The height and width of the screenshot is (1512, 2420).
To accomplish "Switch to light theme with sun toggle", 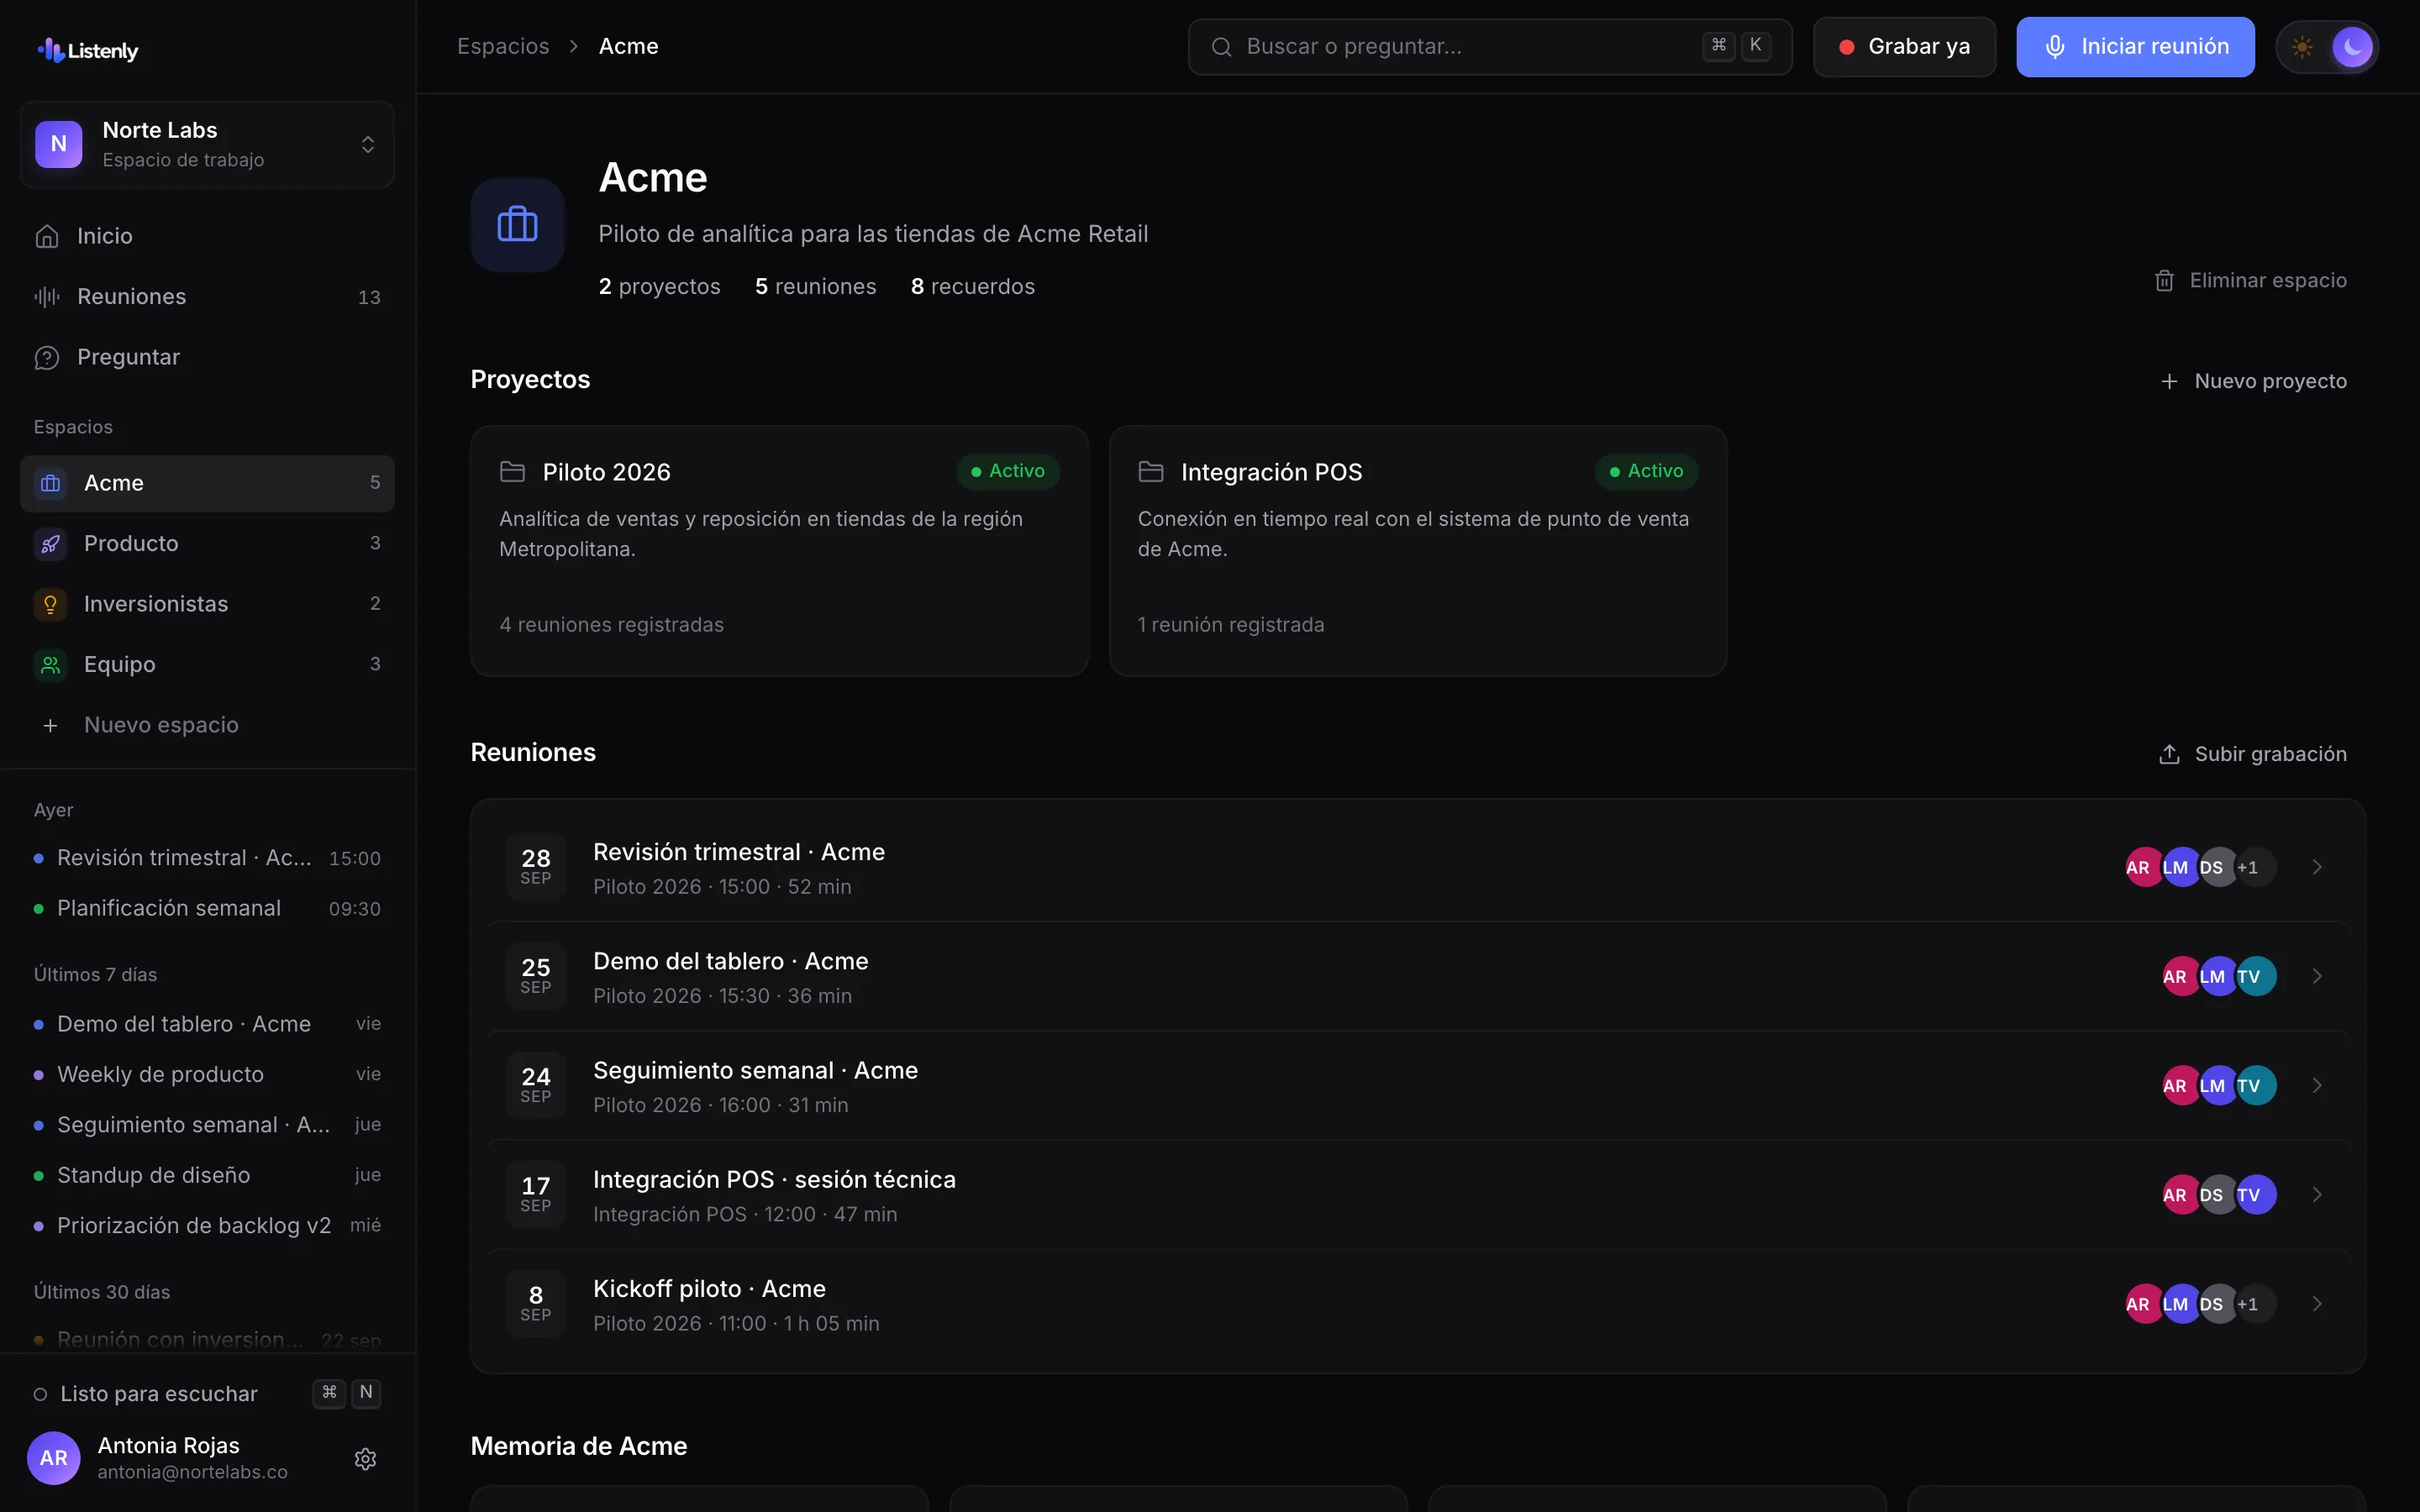I will click(2302, 47).
